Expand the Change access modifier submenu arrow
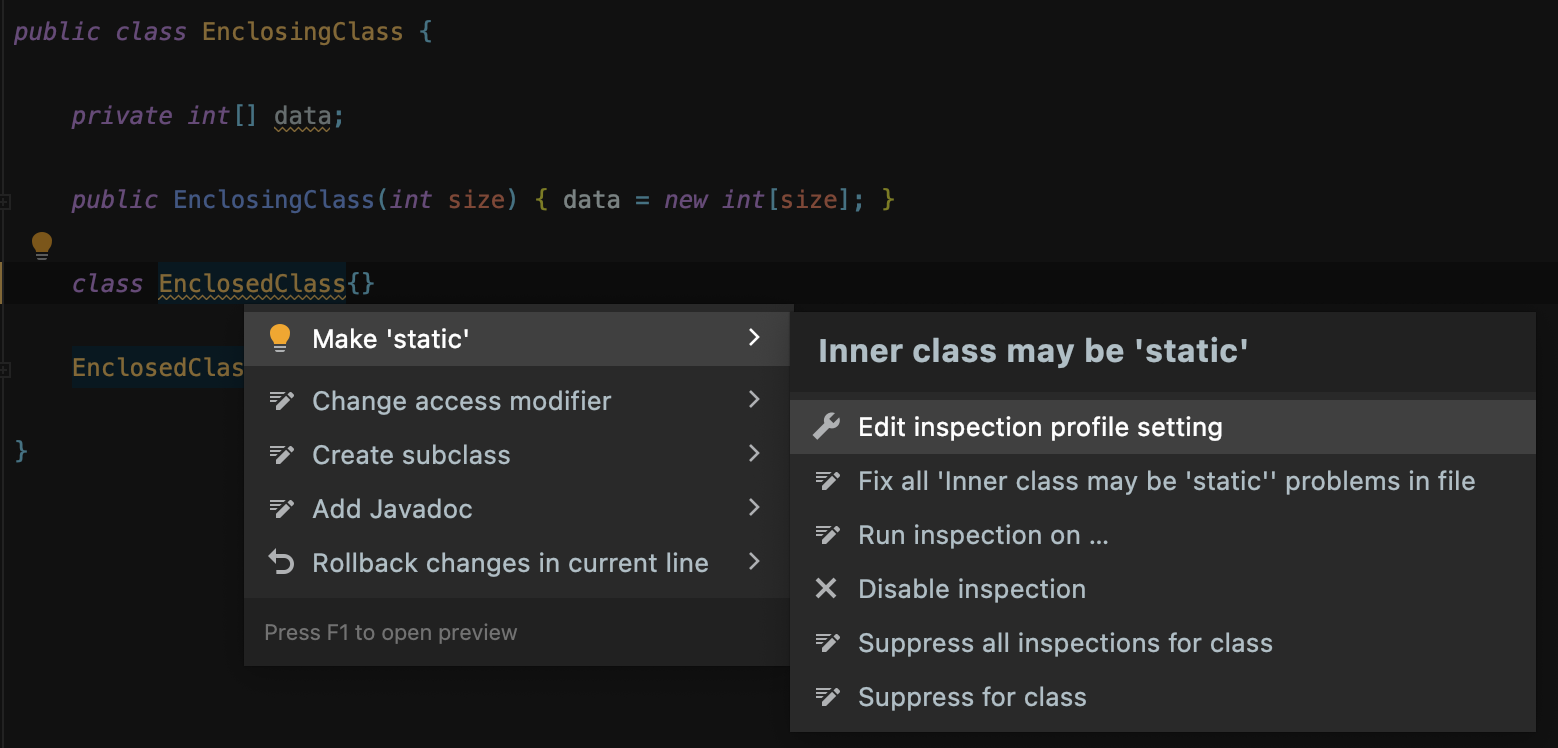 point(755,400)
